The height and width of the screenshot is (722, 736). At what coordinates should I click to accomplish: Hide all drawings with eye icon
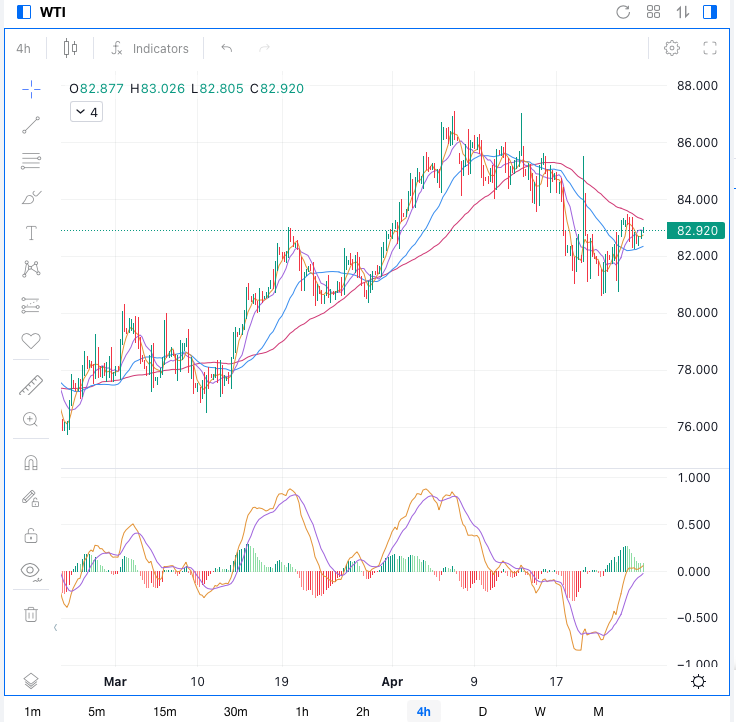point(31,571)
